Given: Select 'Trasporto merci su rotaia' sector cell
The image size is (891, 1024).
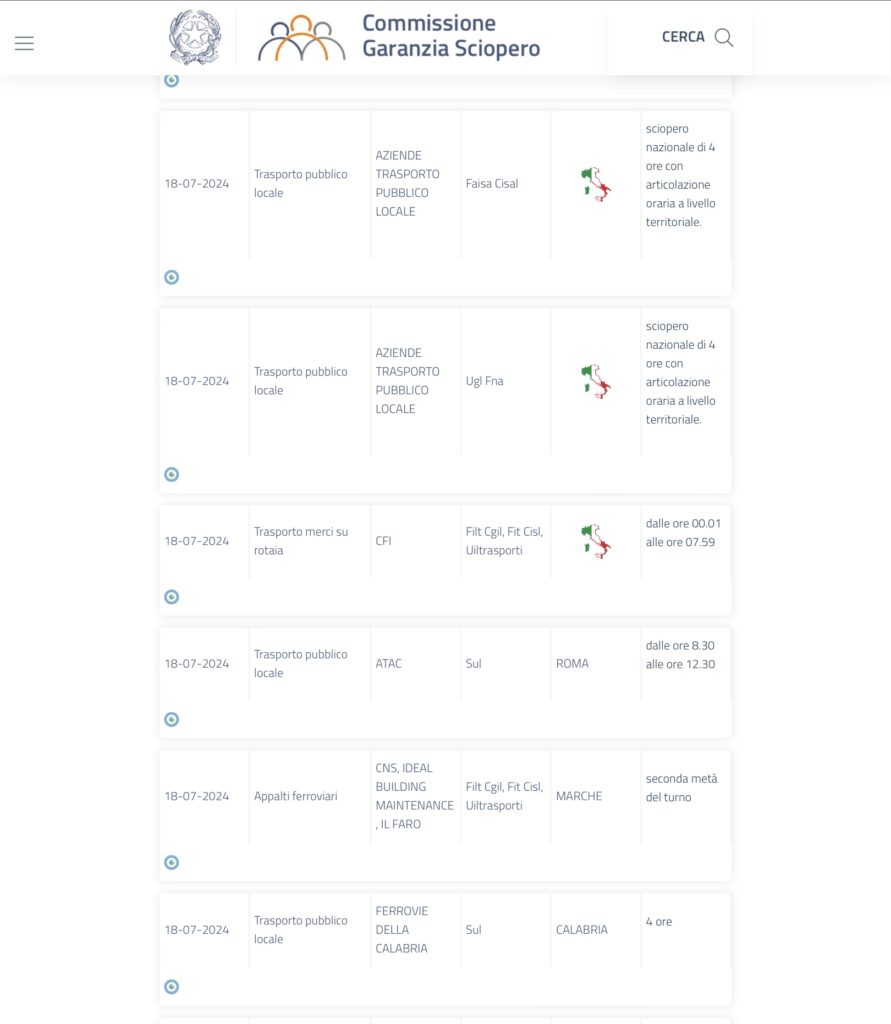Looking at the screenshot, I should (301, 541).
